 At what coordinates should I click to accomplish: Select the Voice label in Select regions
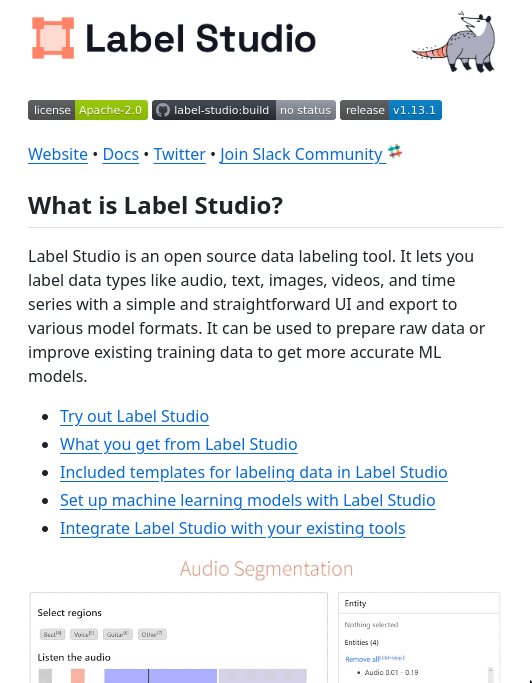click(x=84, y=634)
